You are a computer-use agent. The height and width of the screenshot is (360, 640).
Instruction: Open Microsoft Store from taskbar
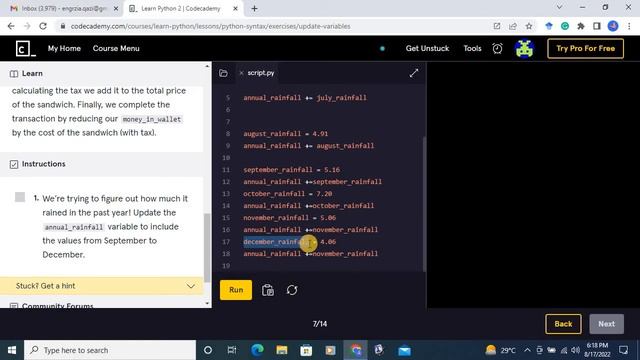click(306, 350)
